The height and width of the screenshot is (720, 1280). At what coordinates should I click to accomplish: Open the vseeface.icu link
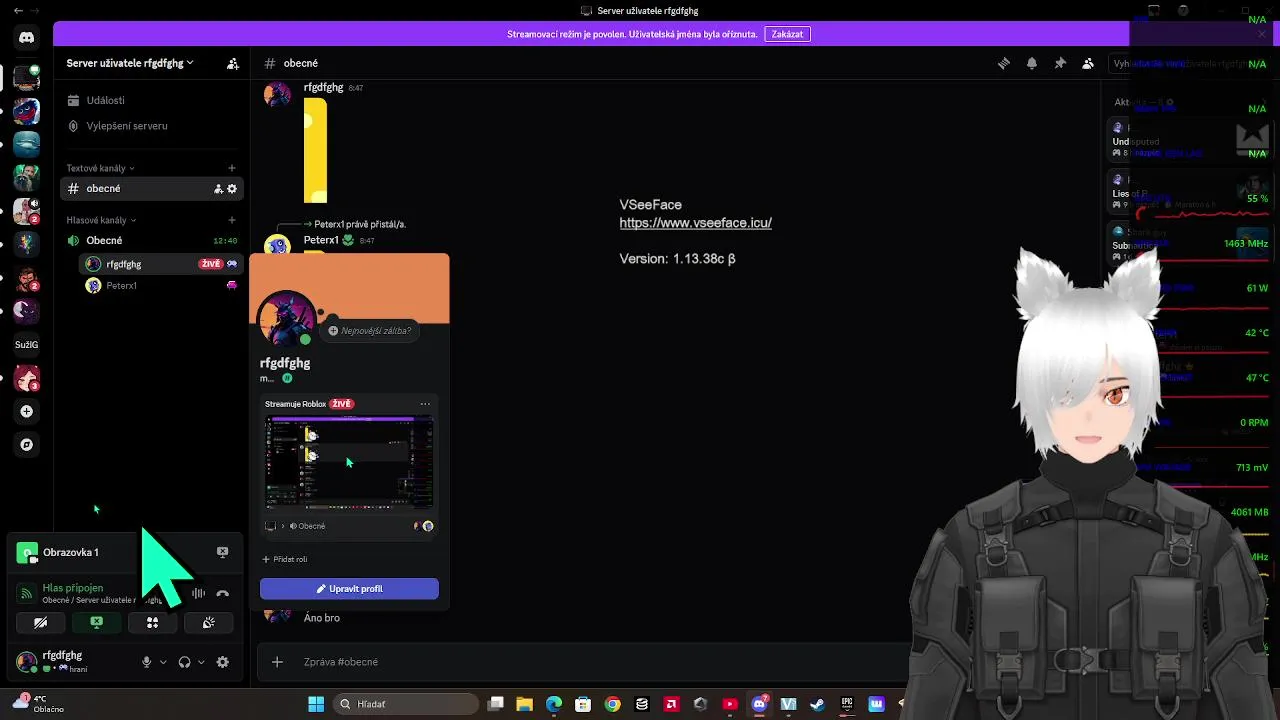click(695, 223)
